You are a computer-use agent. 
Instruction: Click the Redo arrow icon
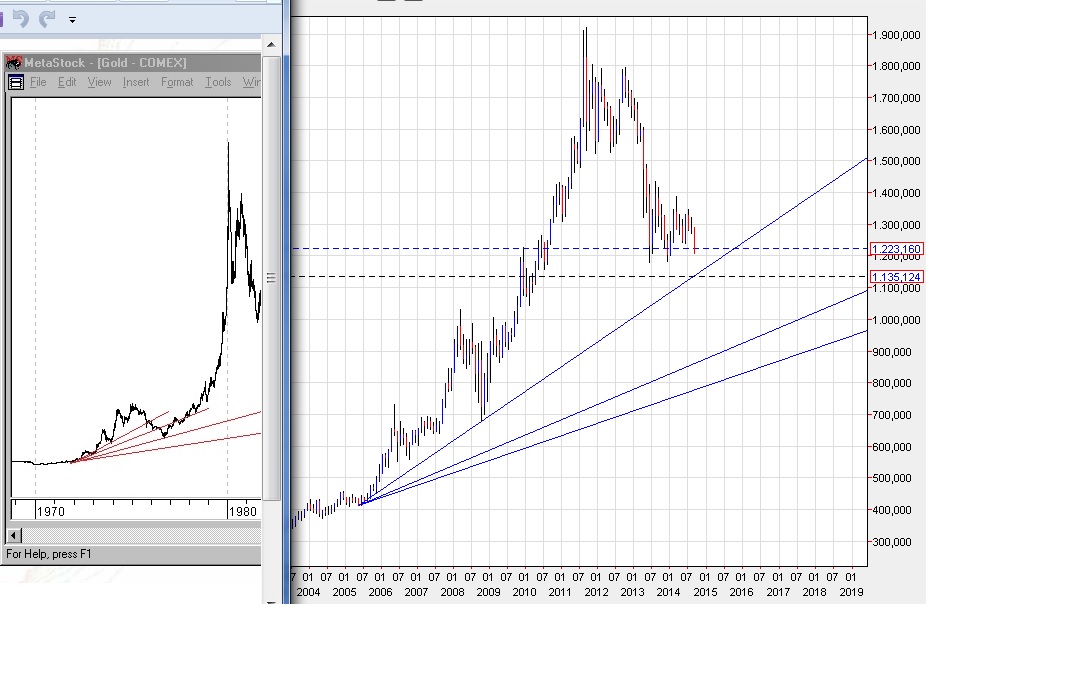click(x=46, y=19)
